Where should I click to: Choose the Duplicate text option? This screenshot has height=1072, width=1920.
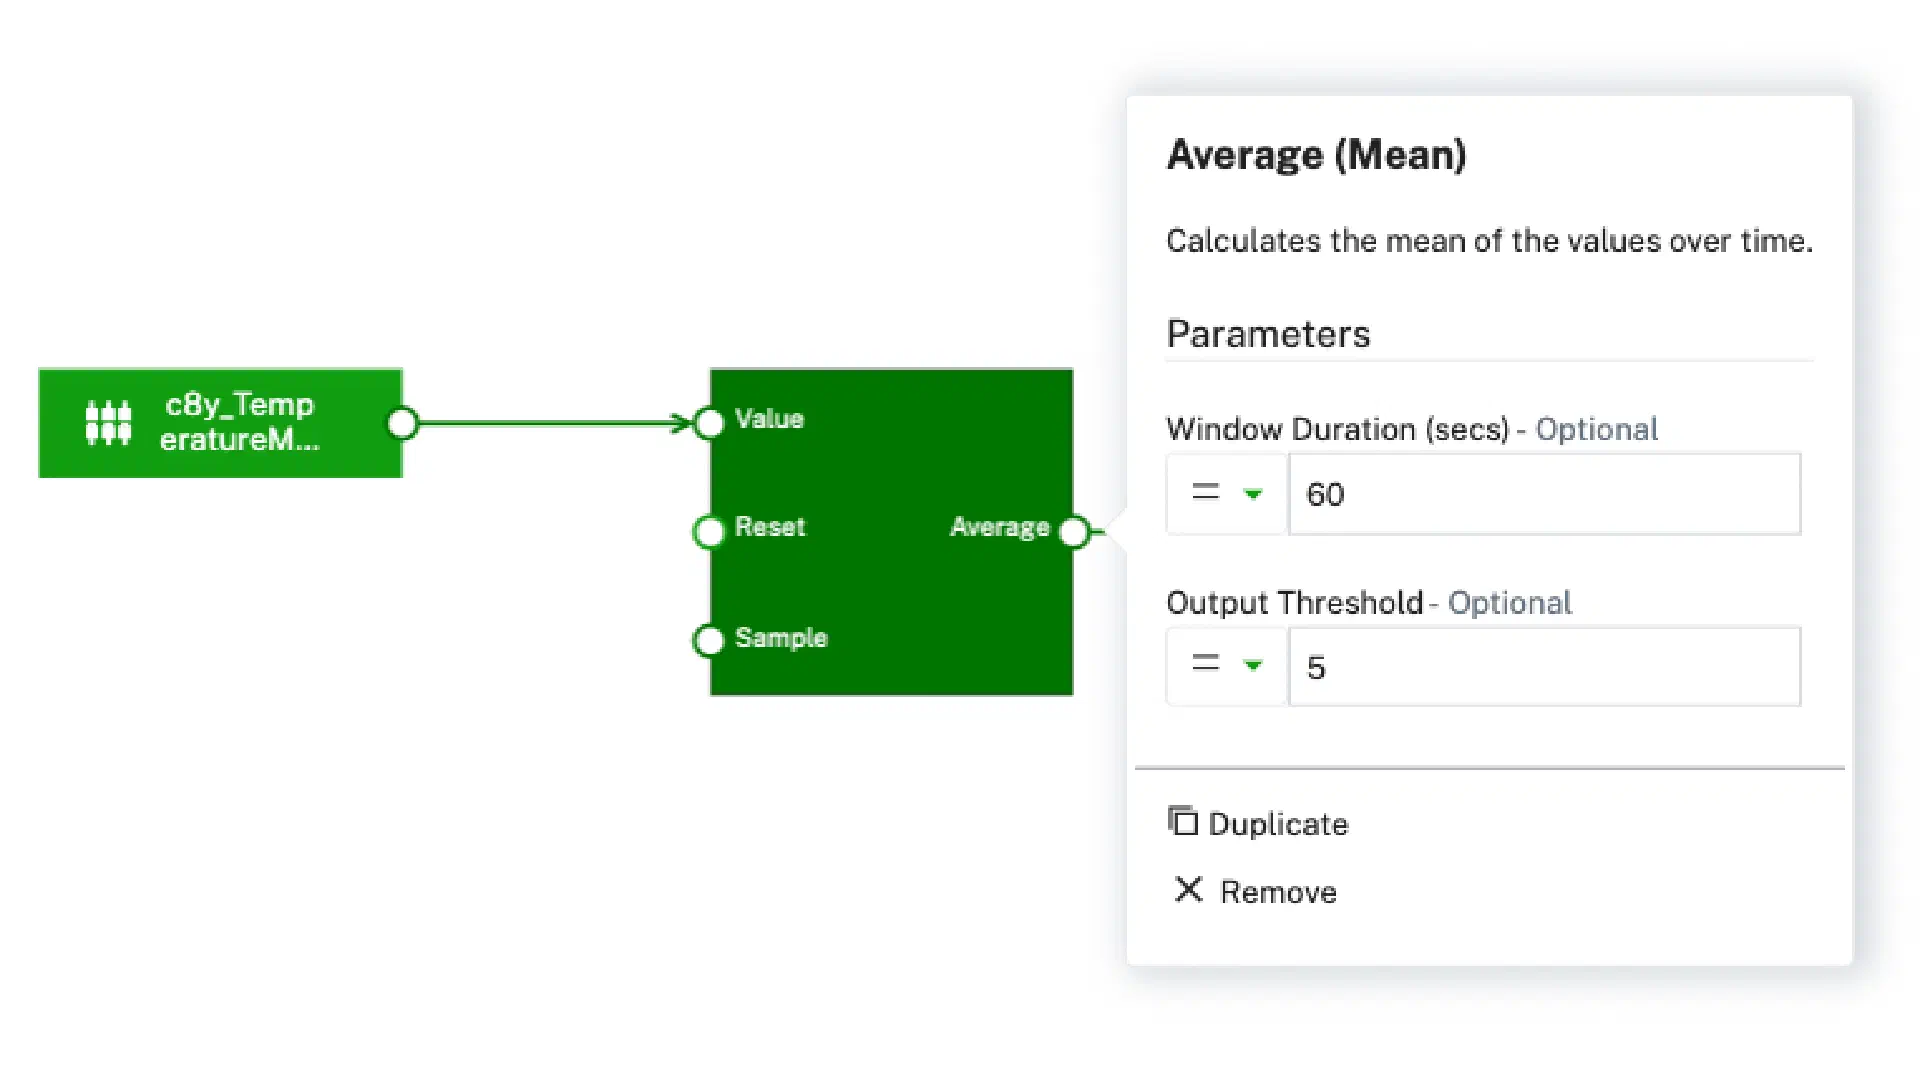click(x=1277, y=824)
